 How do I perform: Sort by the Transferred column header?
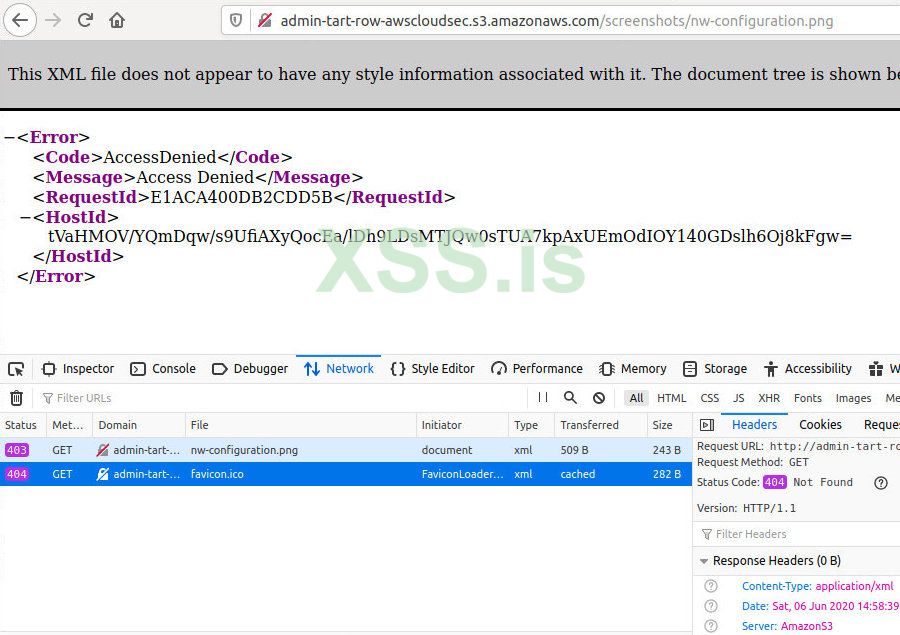coord(600,425)
